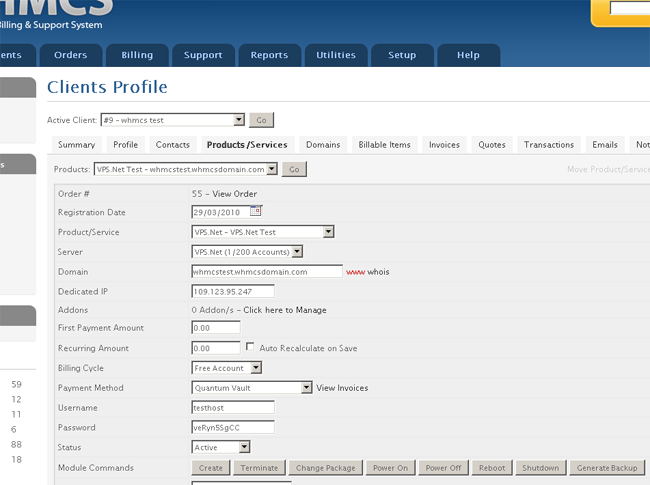Screen dimensions: 650x485
Task: Click Go next to Active Client
Action: coord(262,120)
